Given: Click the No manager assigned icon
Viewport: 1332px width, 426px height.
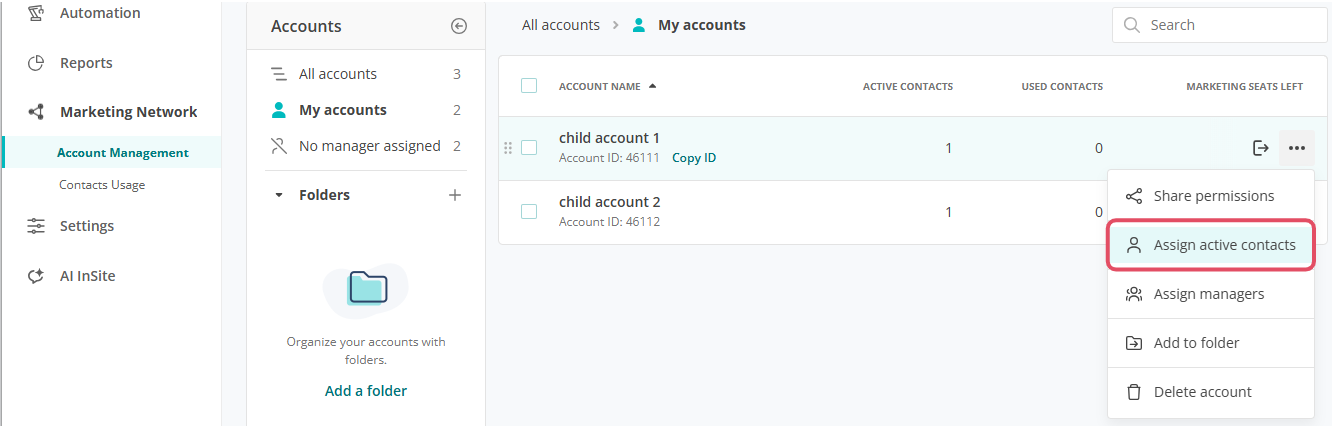Looking at the screenshot, I should coord(279,146).
